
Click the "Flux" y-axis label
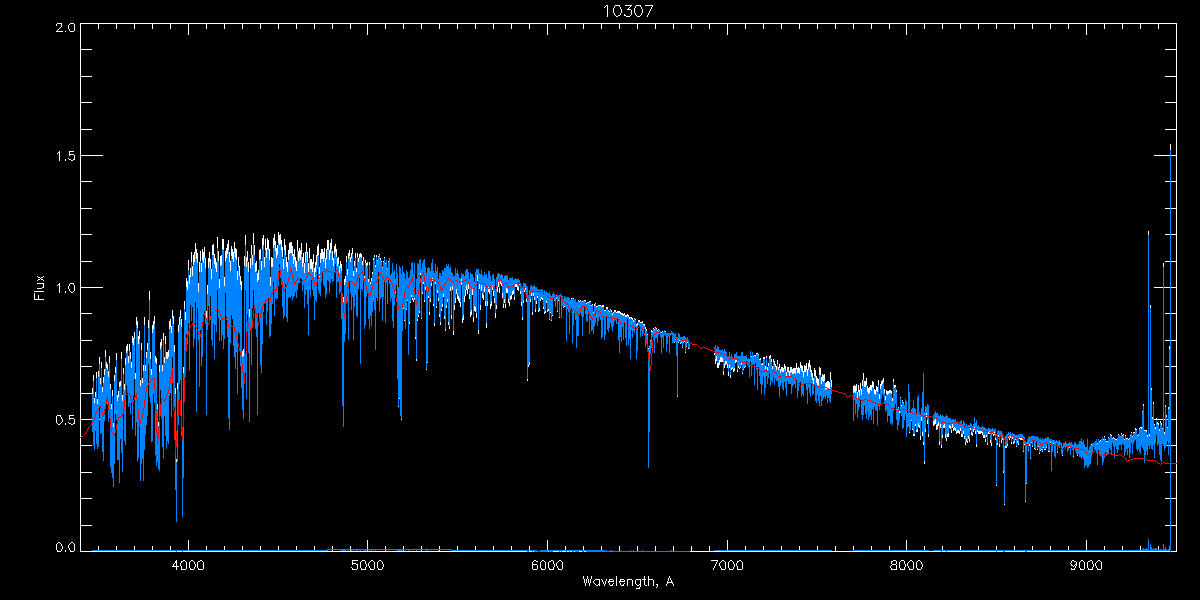(40, 287)
